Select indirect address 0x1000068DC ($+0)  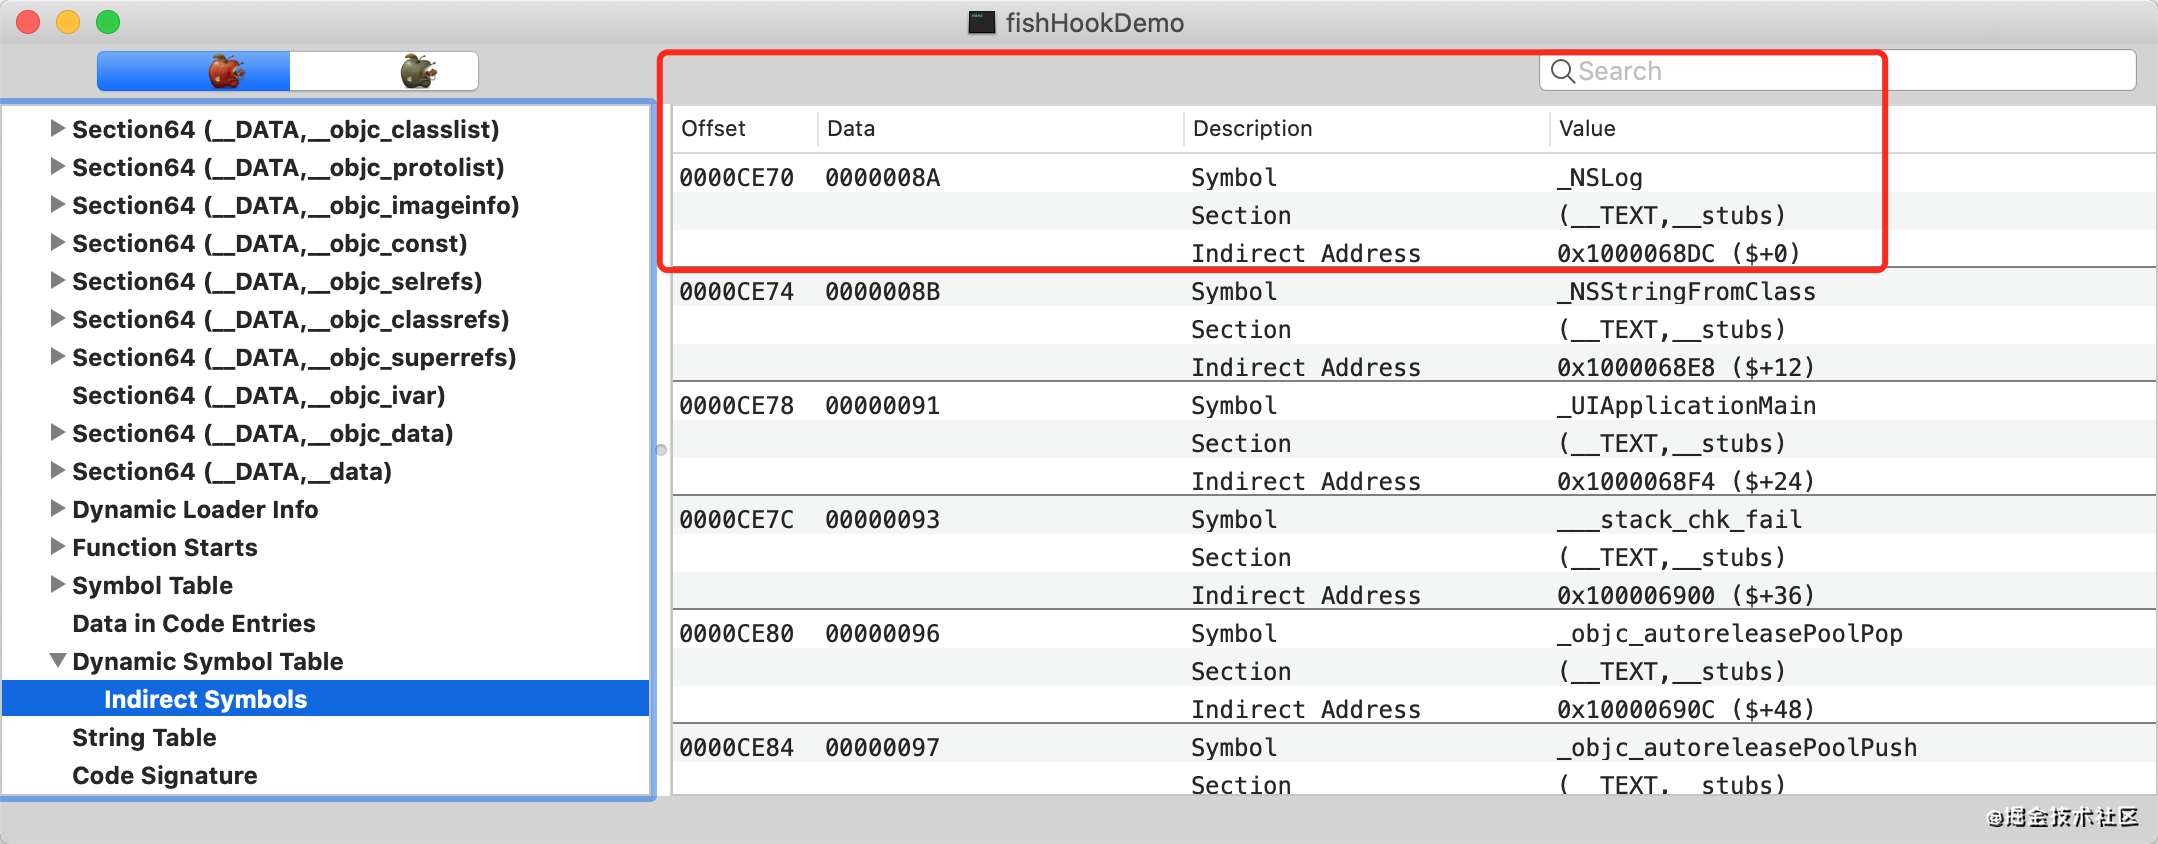point(1679,254)
